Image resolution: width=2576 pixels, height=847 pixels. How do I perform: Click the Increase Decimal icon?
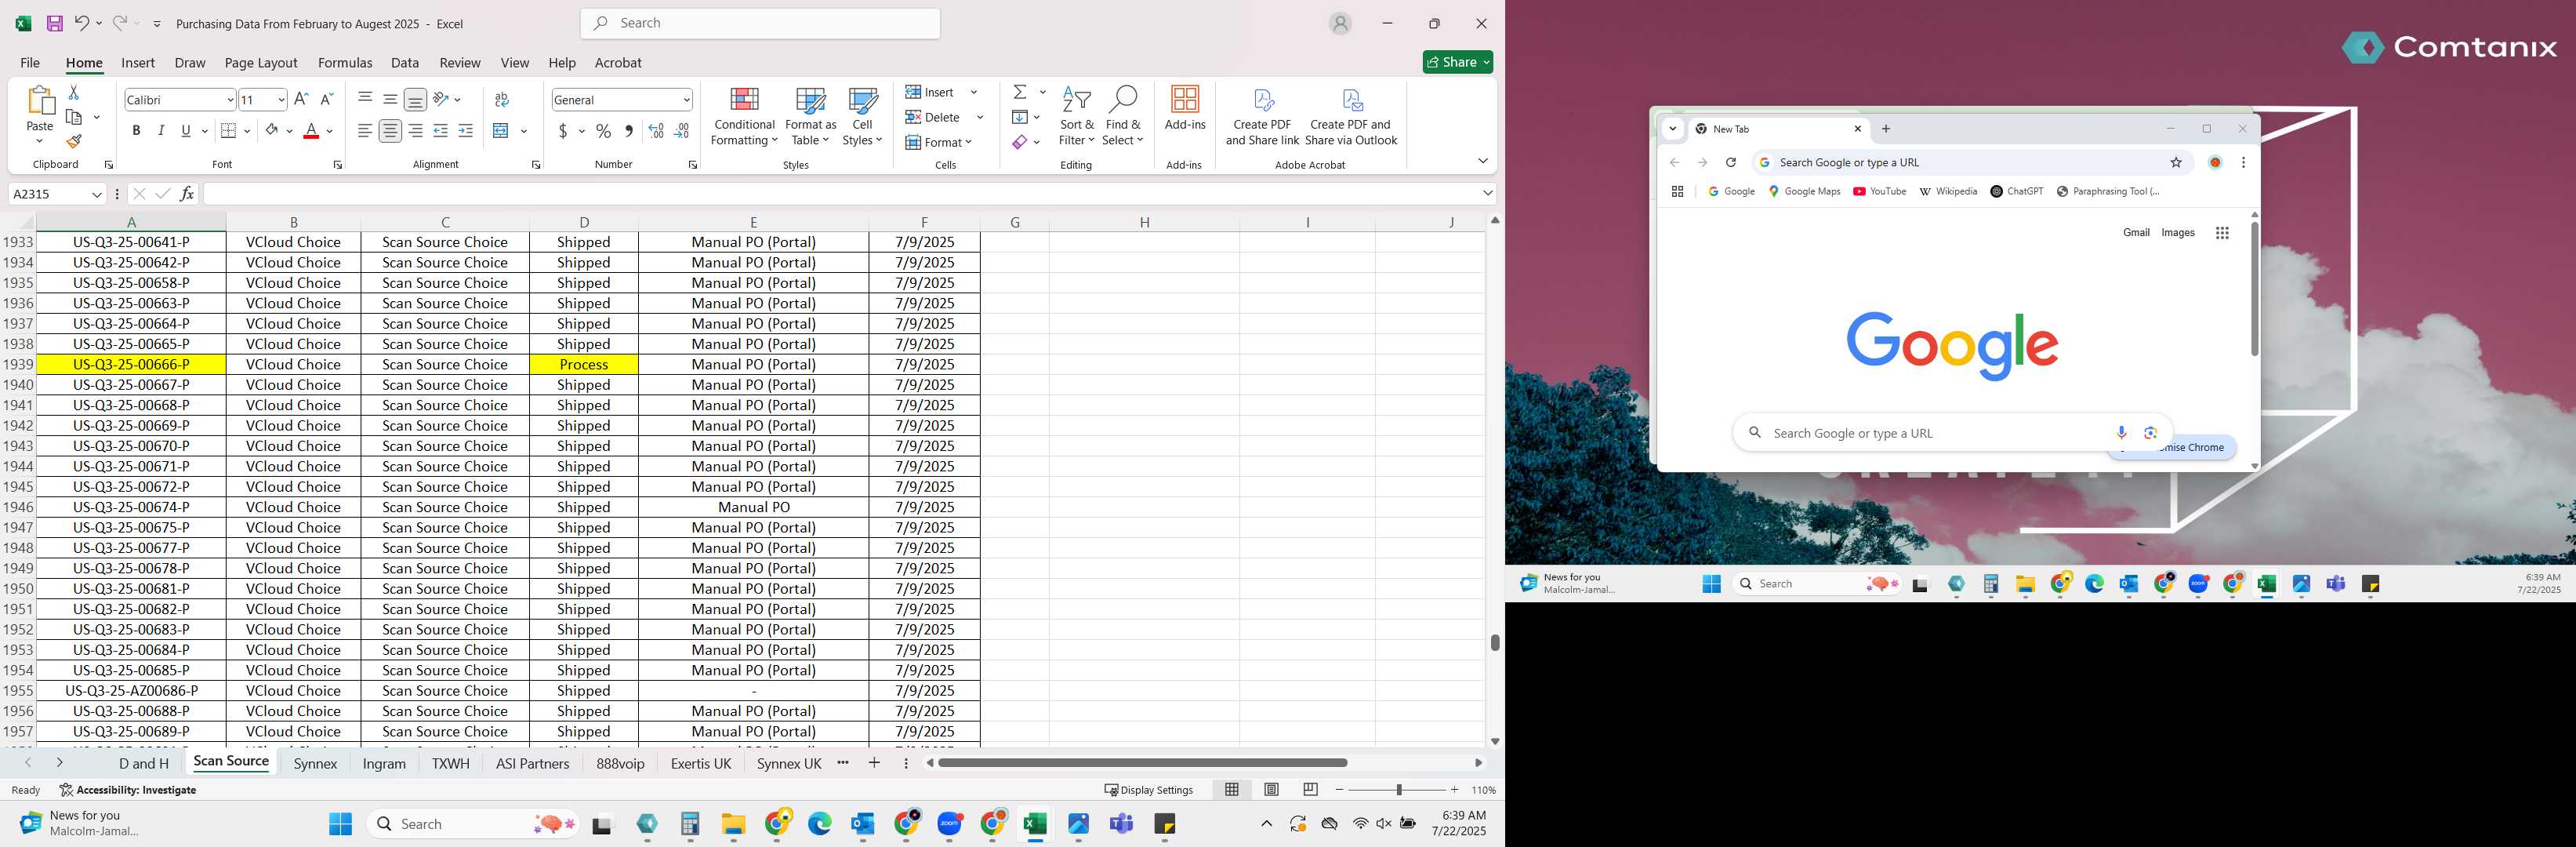click(656, 131)
